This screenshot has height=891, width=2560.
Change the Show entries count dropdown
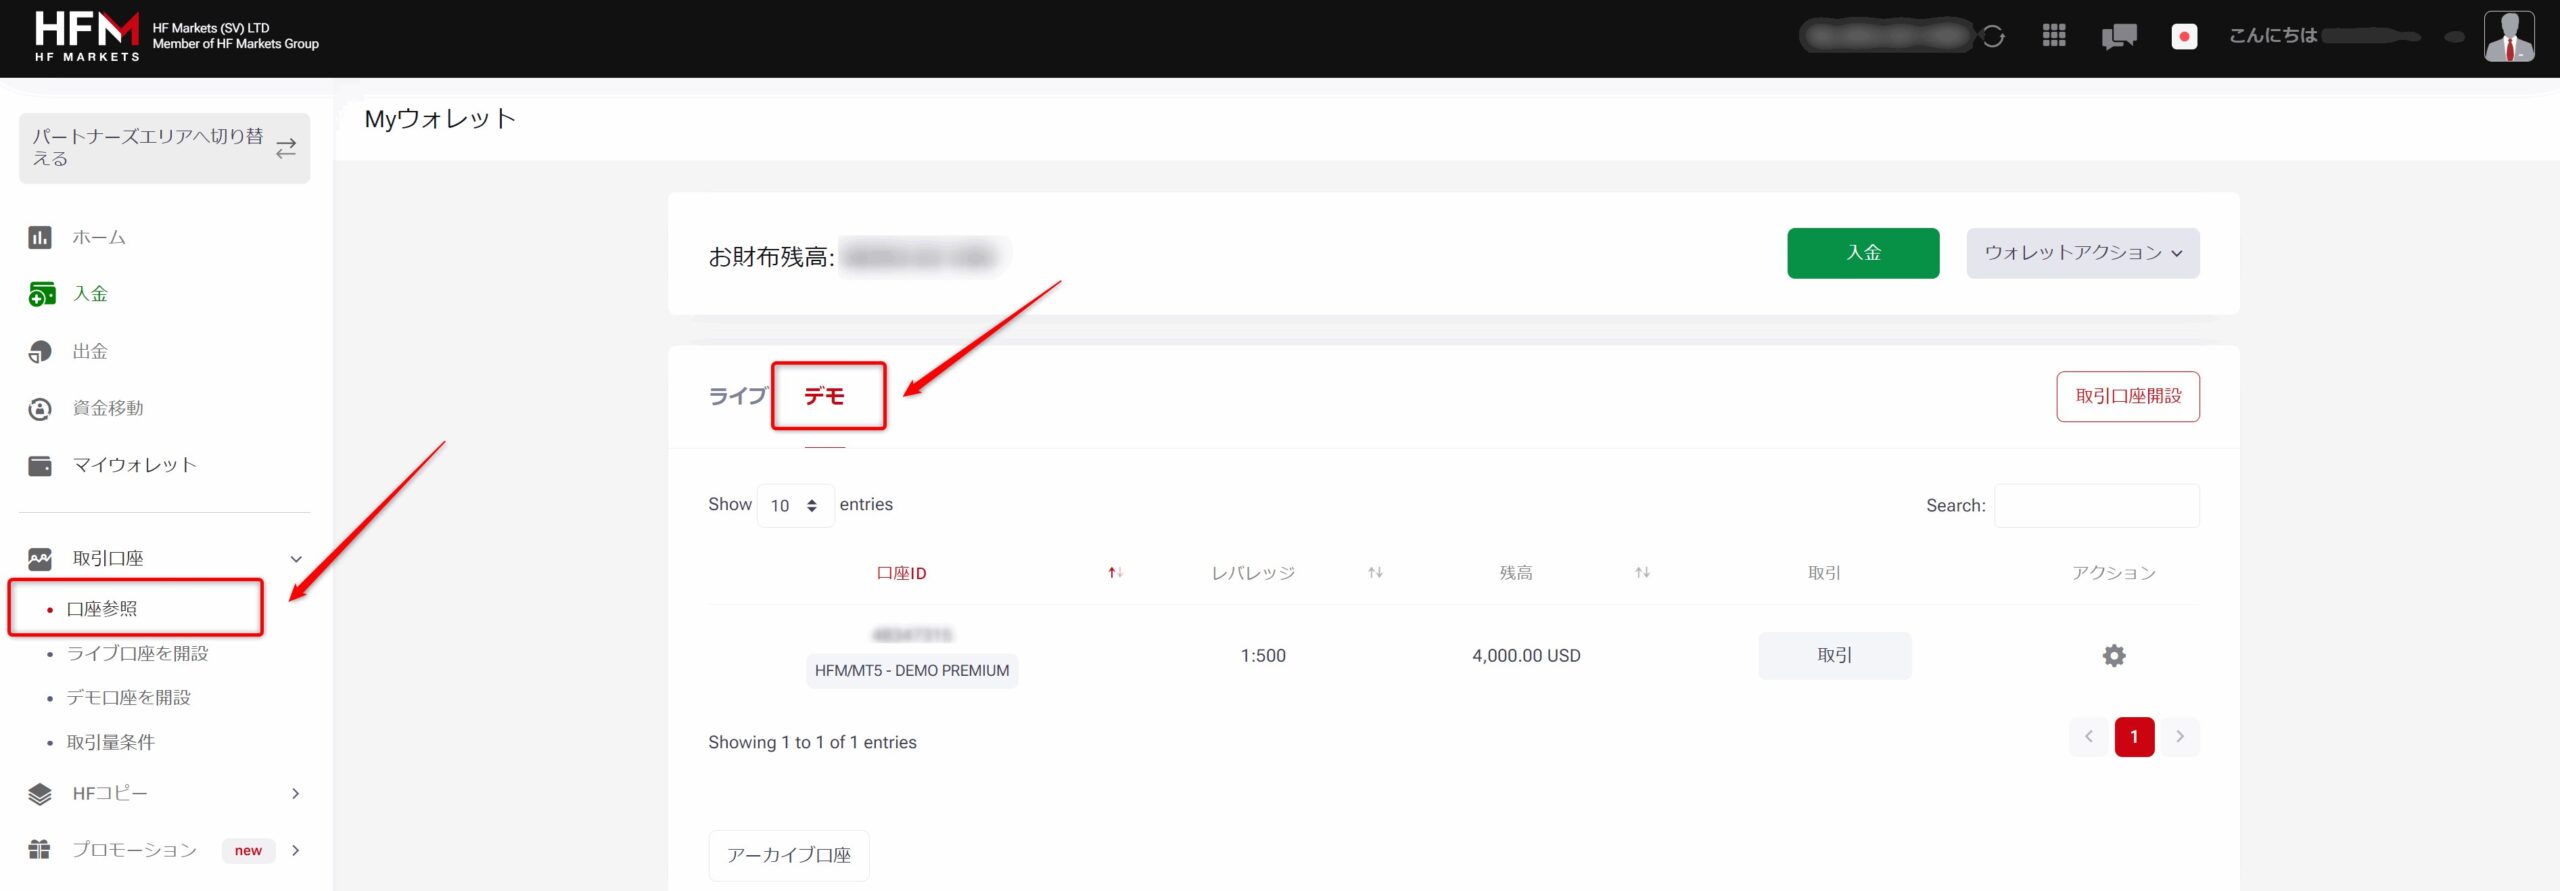795,506
